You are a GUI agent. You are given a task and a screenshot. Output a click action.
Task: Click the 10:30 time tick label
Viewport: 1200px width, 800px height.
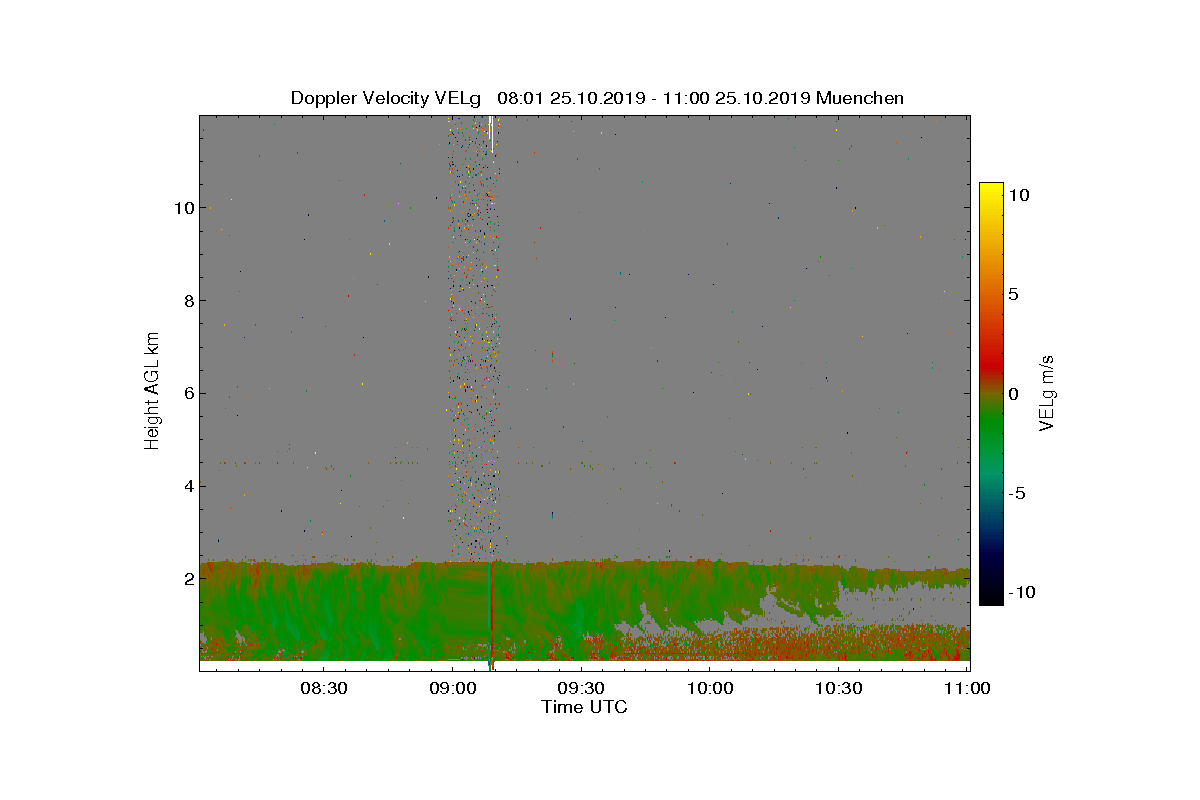(839, 688)
